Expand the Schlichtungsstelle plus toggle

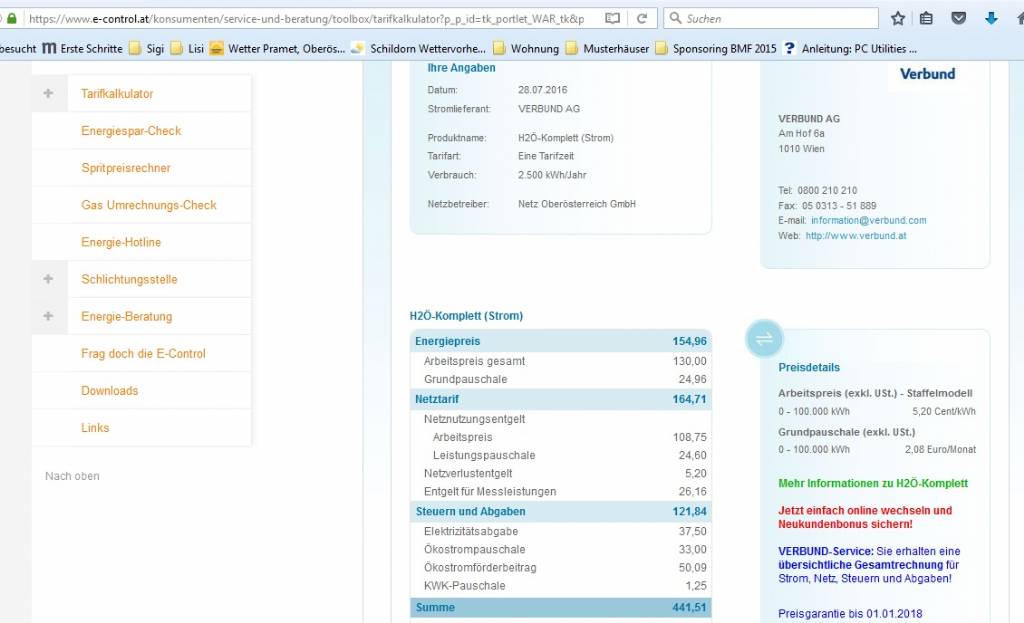pyautogui.click(x=48, y=279)
